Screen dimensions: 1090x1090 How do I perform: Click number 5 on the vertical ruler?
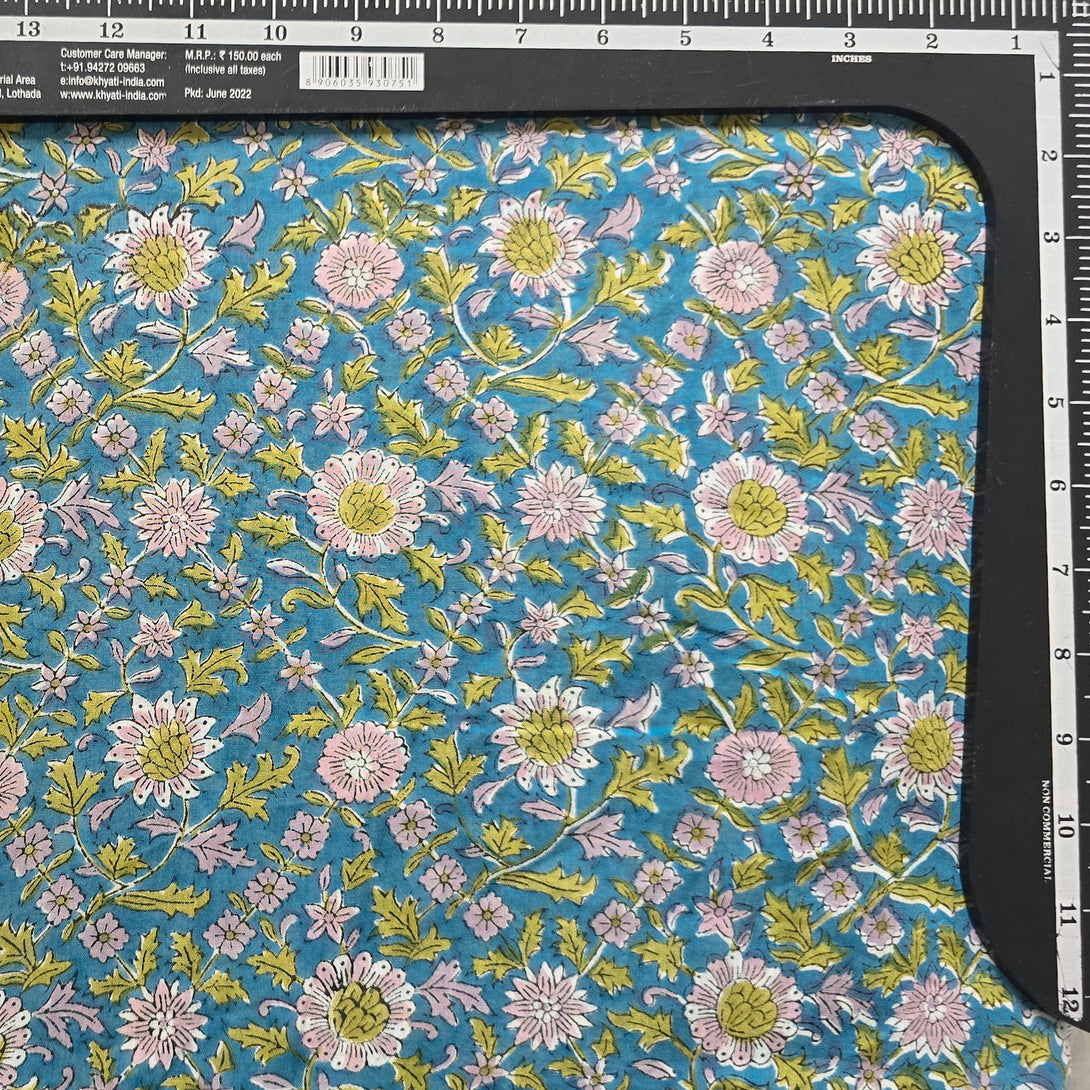[1057, 403]
